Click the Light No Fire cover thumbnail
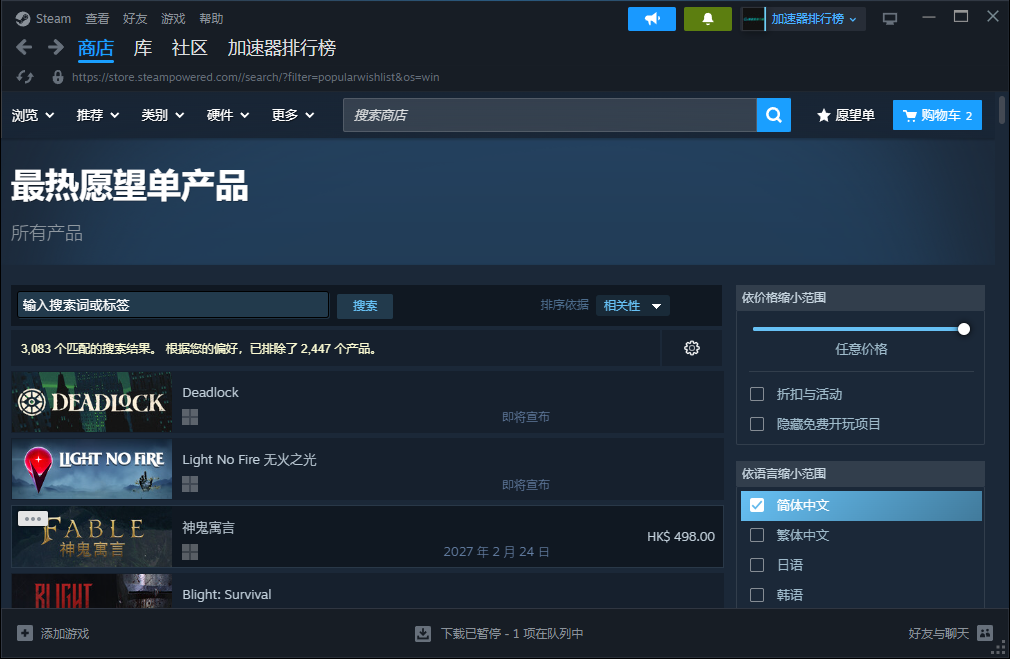1010x659 pixels. (x=91, y=469)
